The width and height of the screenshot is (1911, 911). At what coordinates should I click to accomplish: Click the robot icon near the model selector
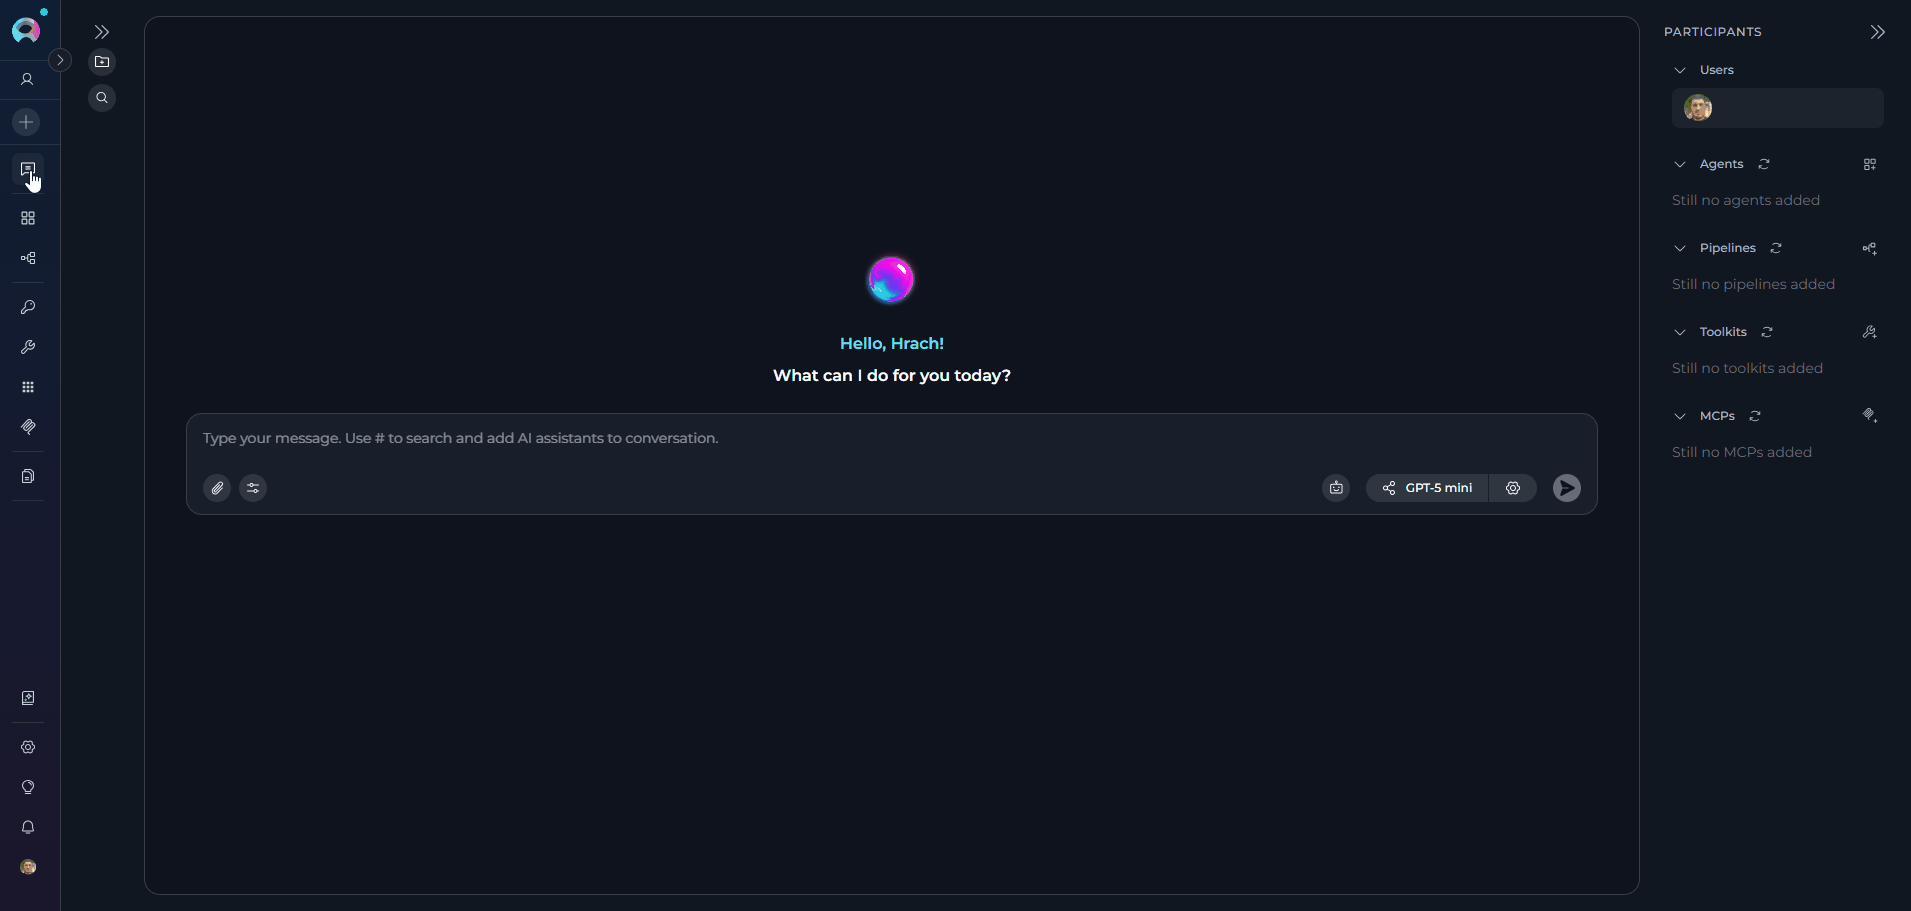1336,488
